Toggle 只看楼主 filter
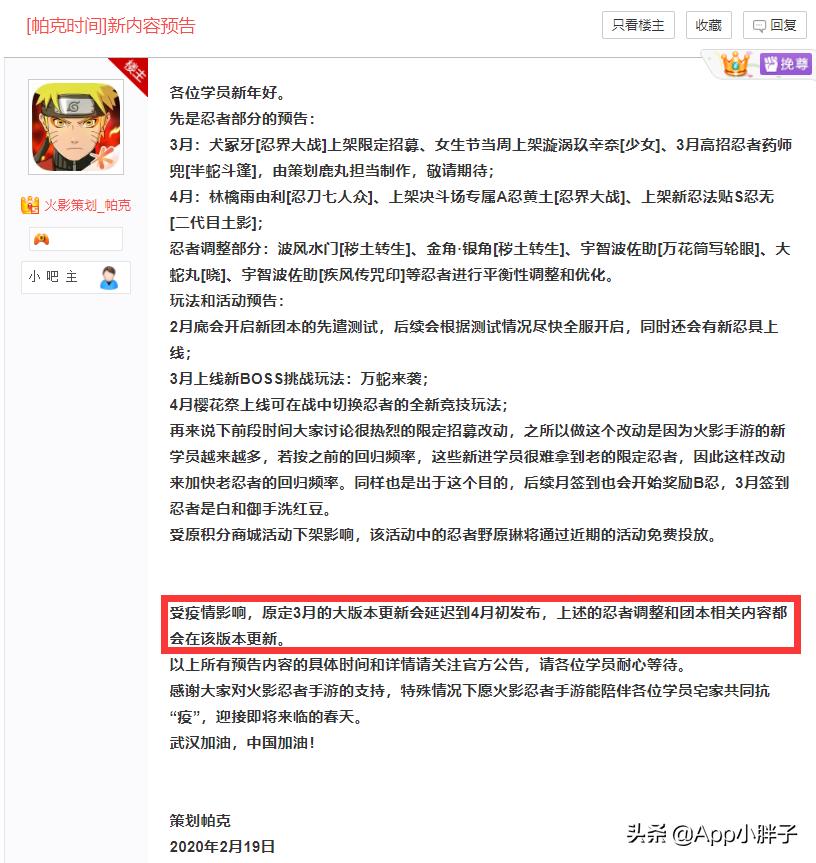 pyautogui.click(x=638, y=25)
